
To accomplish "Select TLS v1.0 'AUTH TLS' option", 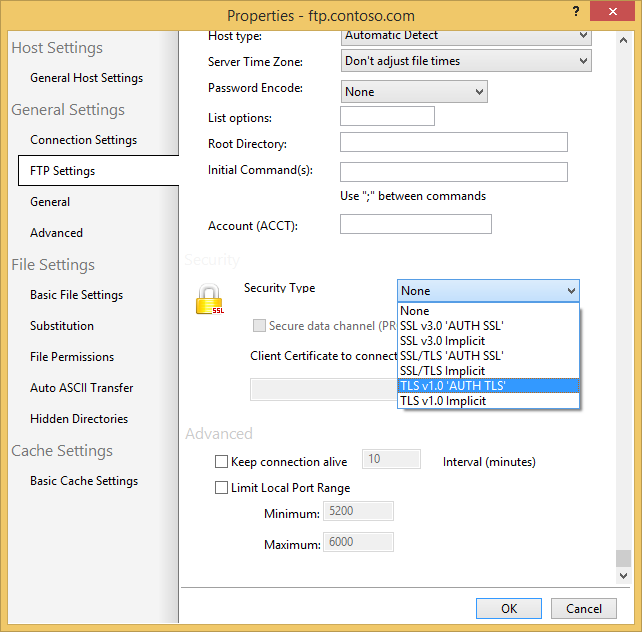I will tap(488, 386).
